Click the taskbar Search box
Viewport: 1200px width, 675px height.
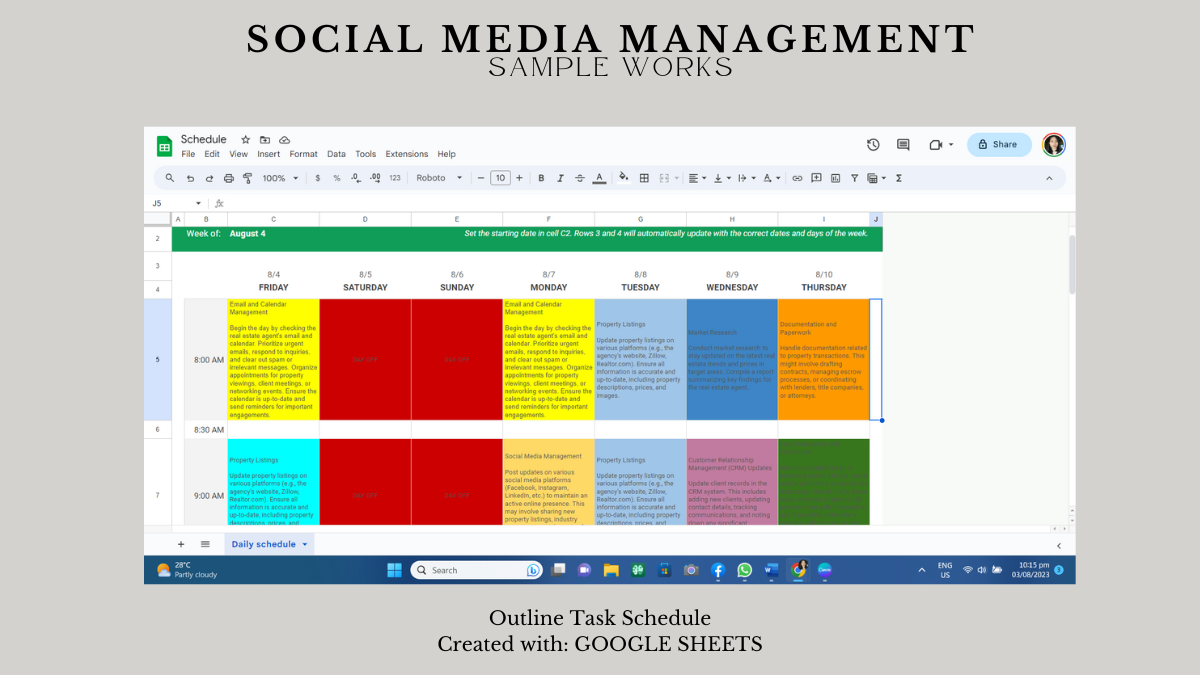[x=477, y=570]
